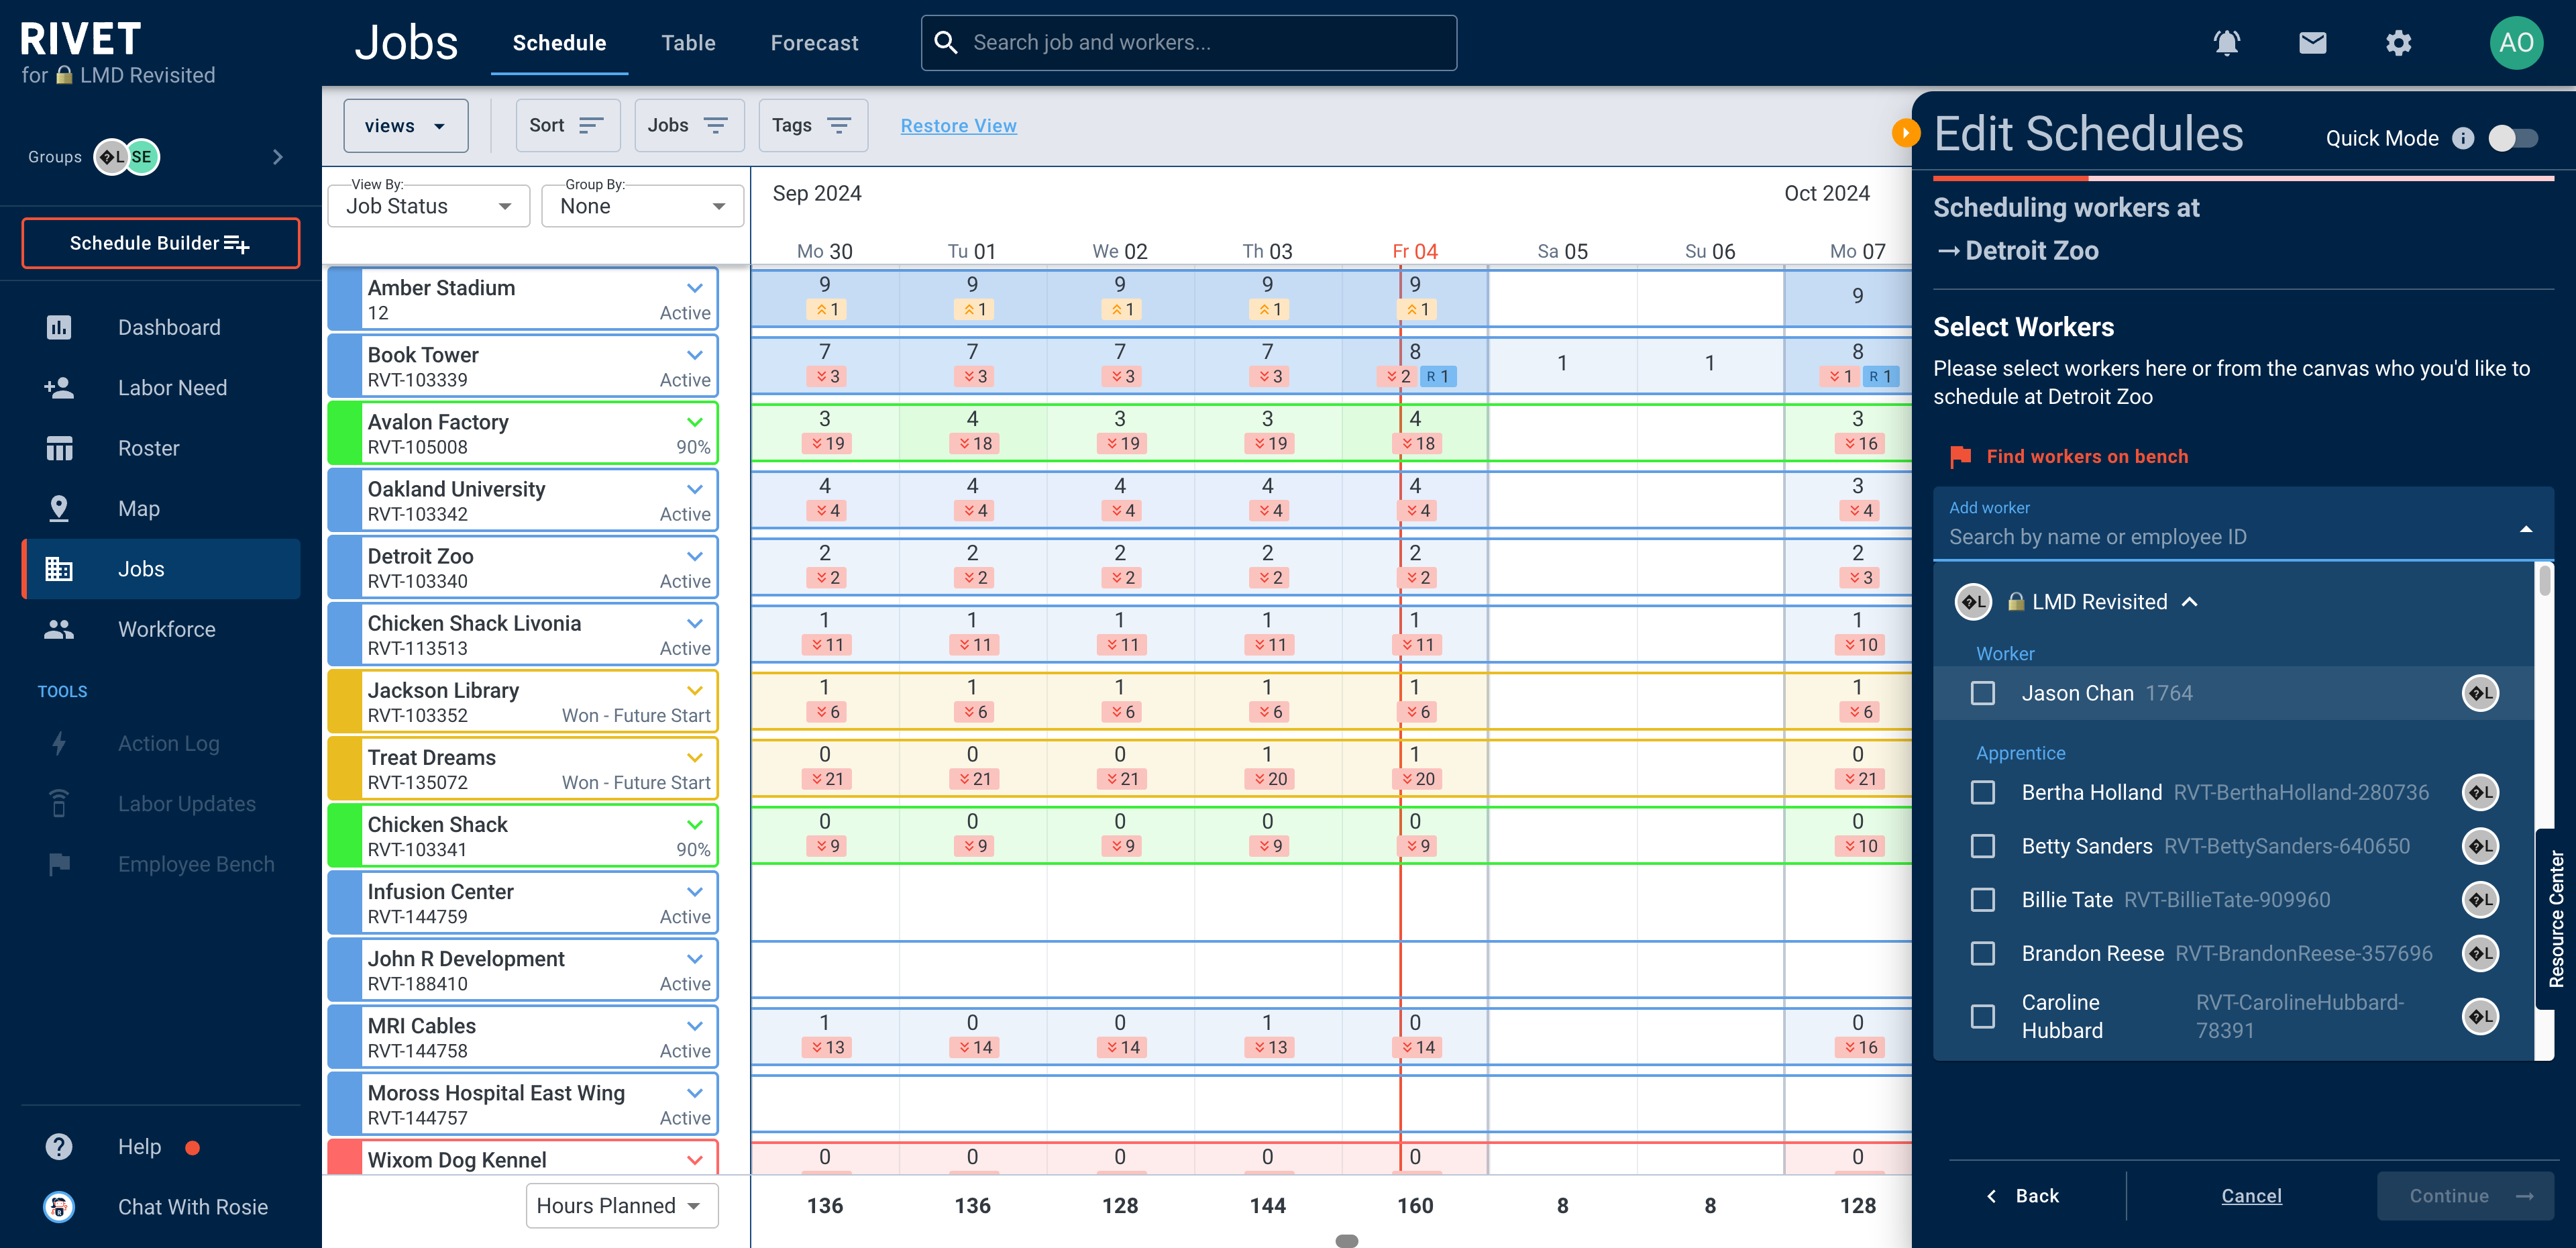Screen dimensions: 2576x1248
Task: Click the Sort filter-lines icon
Action: [591, 125]
